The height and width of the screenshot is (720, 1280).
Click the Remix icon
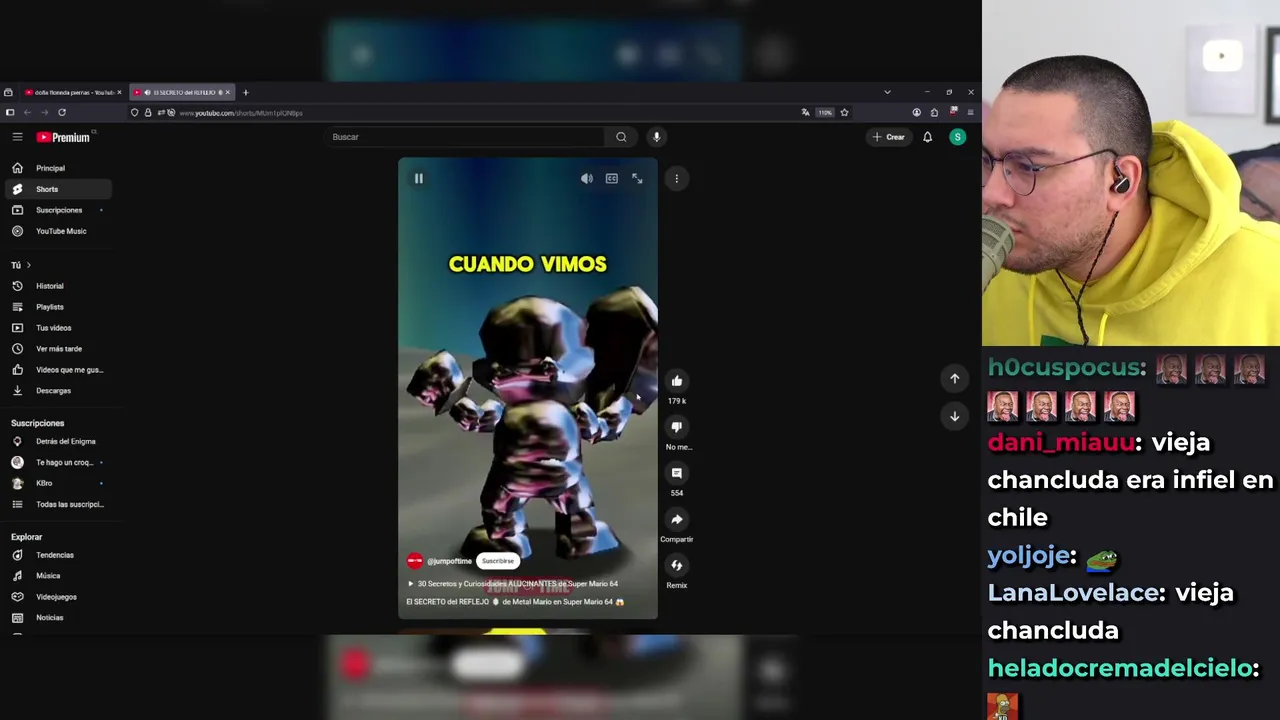point(677,565)
